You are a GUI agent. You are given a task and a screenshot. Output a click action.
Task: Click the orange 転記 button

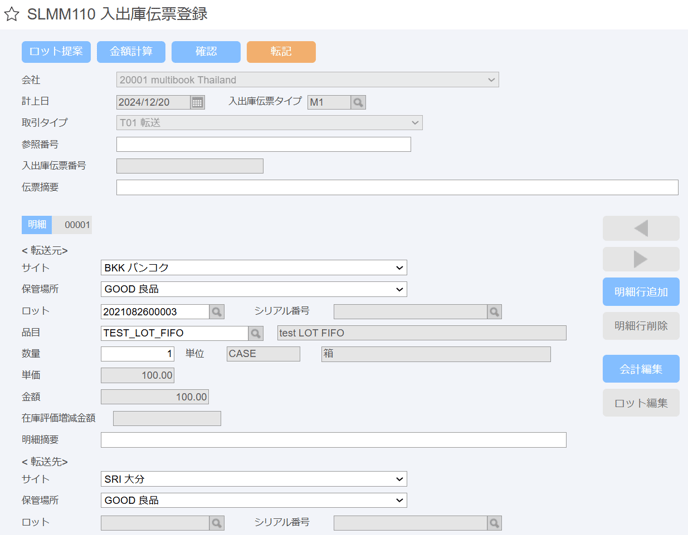[281, 52]
